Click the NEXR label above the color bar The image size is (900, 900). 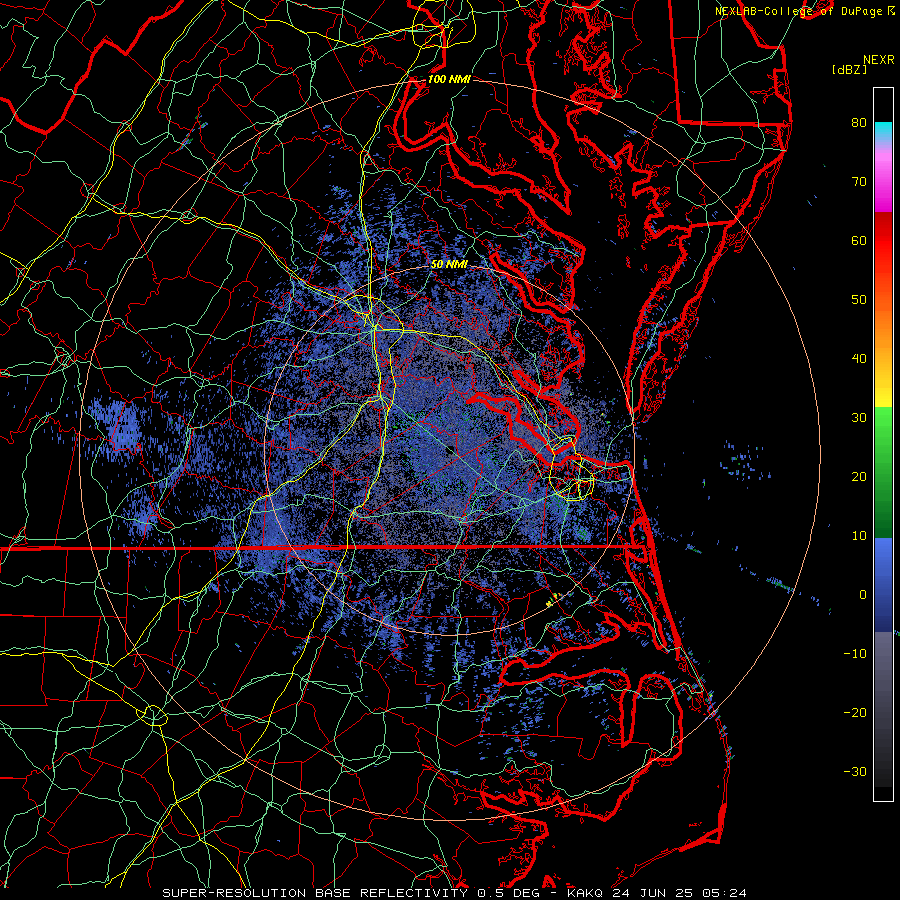[878, 60]
